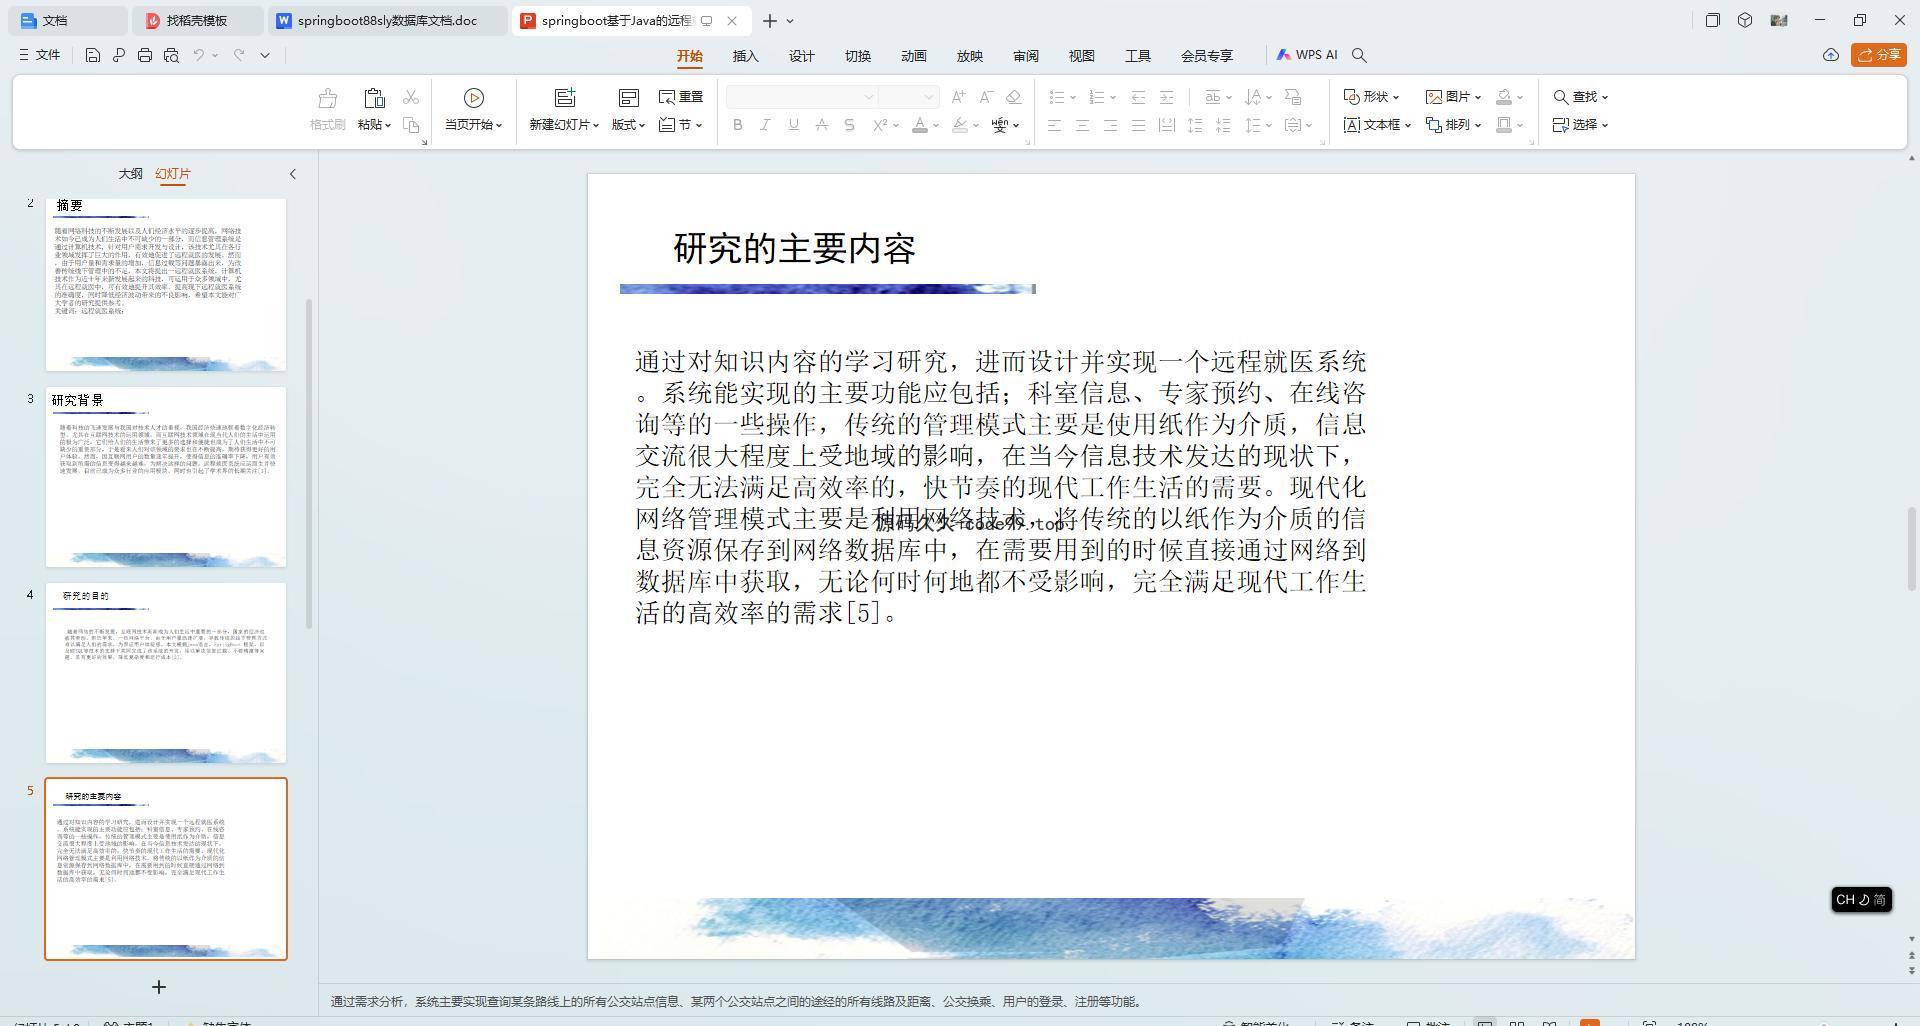Toggle underline formatting
Viewport: 1920px width, 1026px height.
[x=794, y=125]
